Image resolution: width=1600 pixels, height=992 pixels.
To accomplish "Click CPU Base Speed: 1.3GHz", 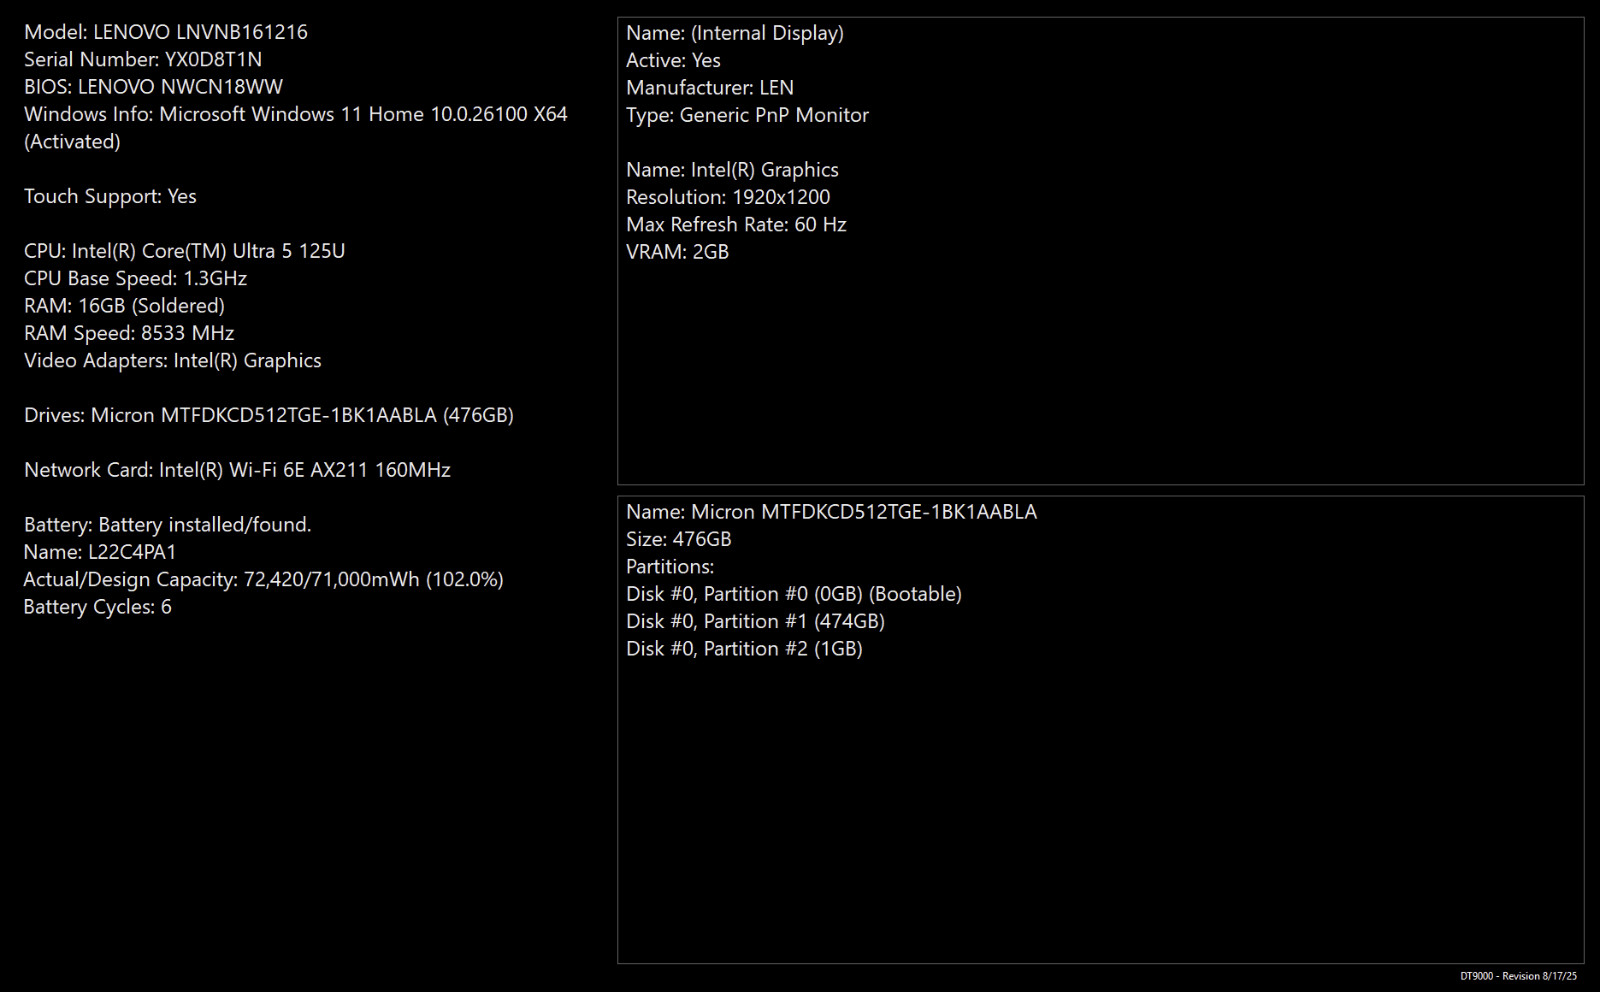I will [135, 278].
